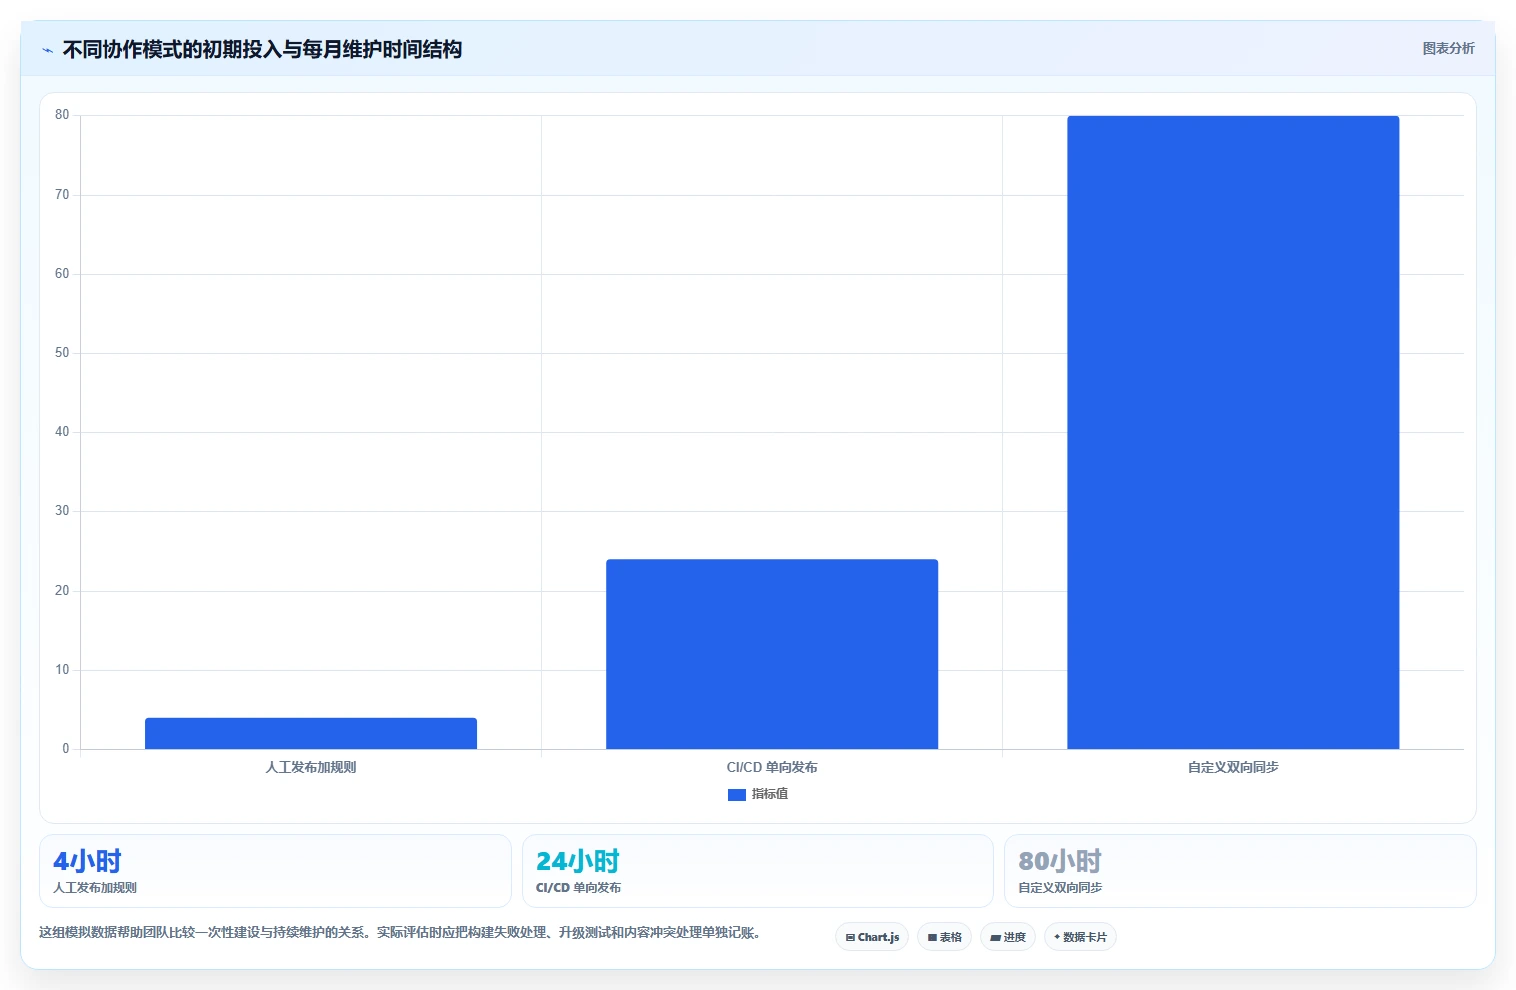
Task: Click the y-axis value 80
Action: [x=62, y=115]
